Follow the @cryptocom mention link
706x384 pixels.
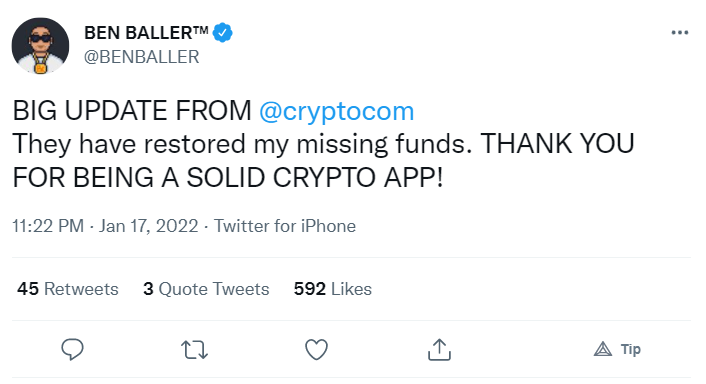[336, 111]
